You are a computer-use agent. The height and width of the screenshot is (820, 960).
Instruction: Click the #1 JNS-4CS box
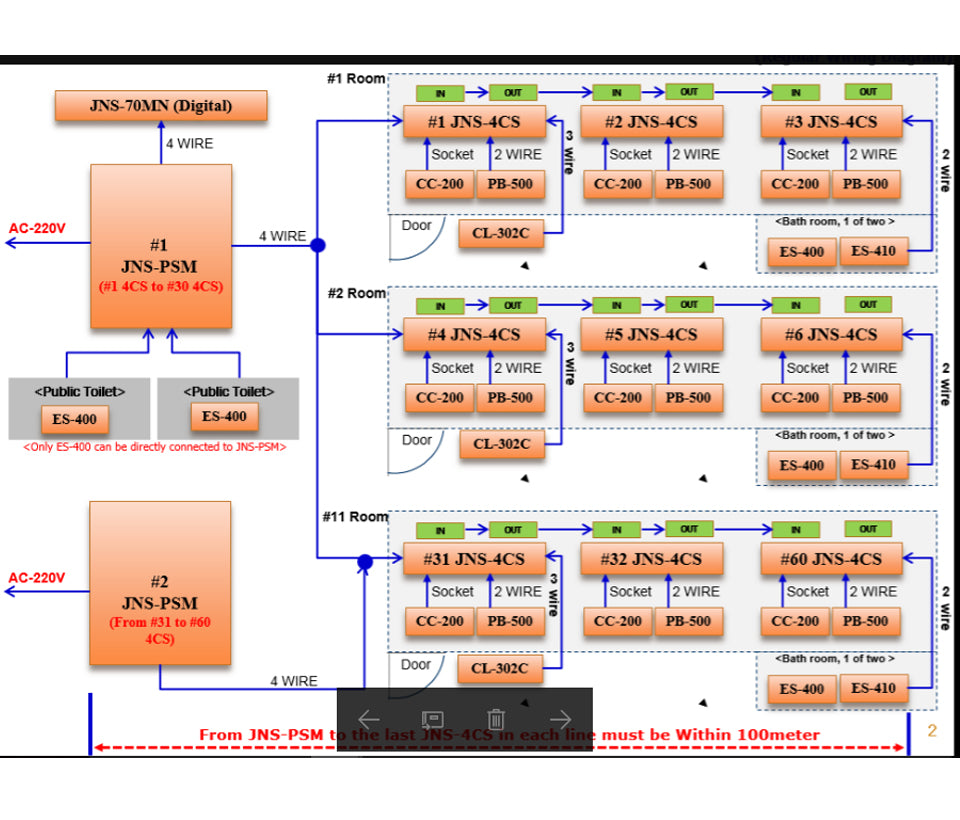(475, 122)
